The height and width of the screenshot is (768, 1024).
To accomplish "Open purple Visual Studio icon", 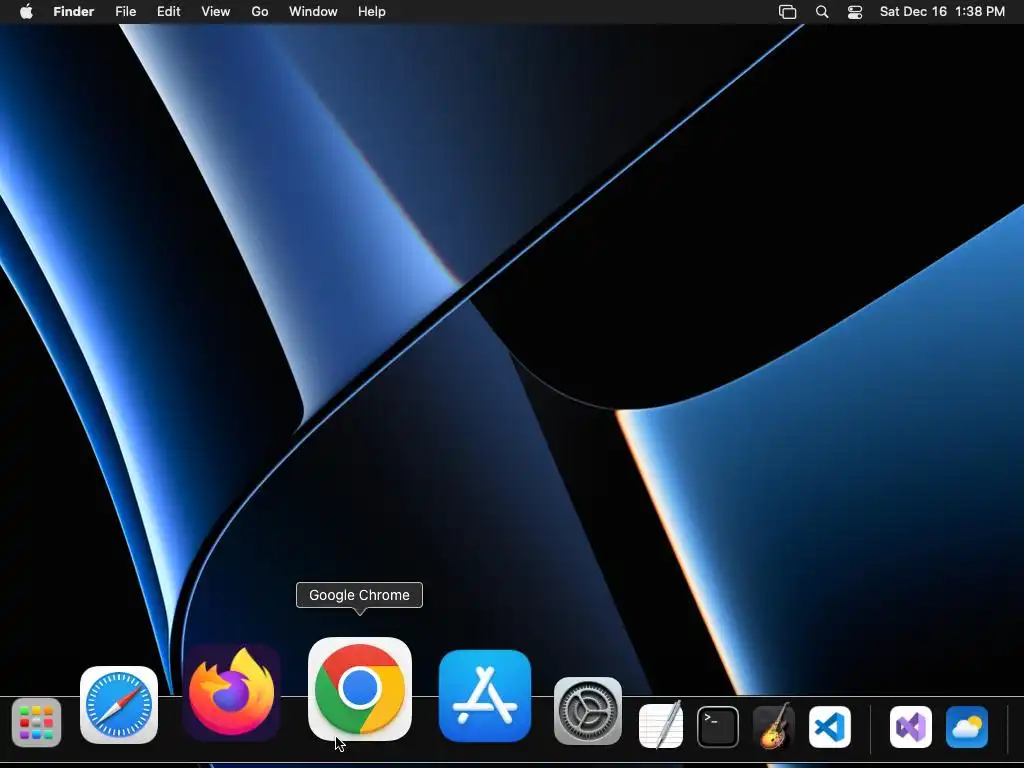I will pos(911,727).
